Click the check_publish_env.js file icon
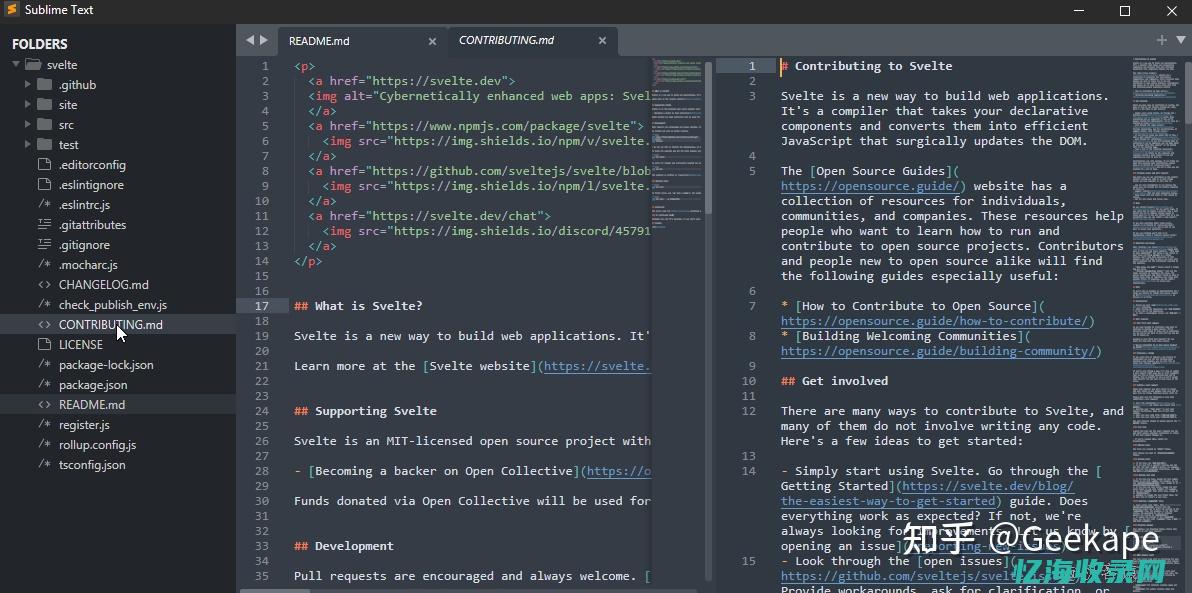1192x593 pixels. point(44,304)
